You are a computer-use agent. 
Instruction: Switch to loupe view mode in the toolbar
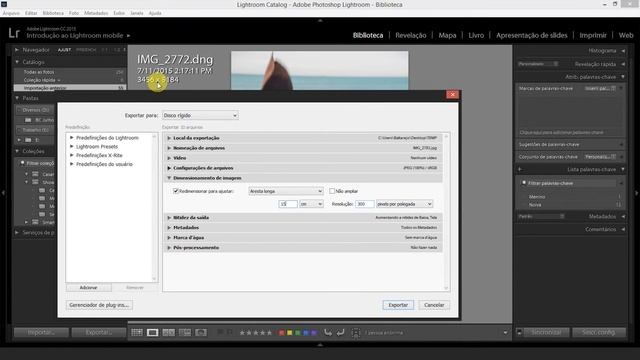coord(153,333)
